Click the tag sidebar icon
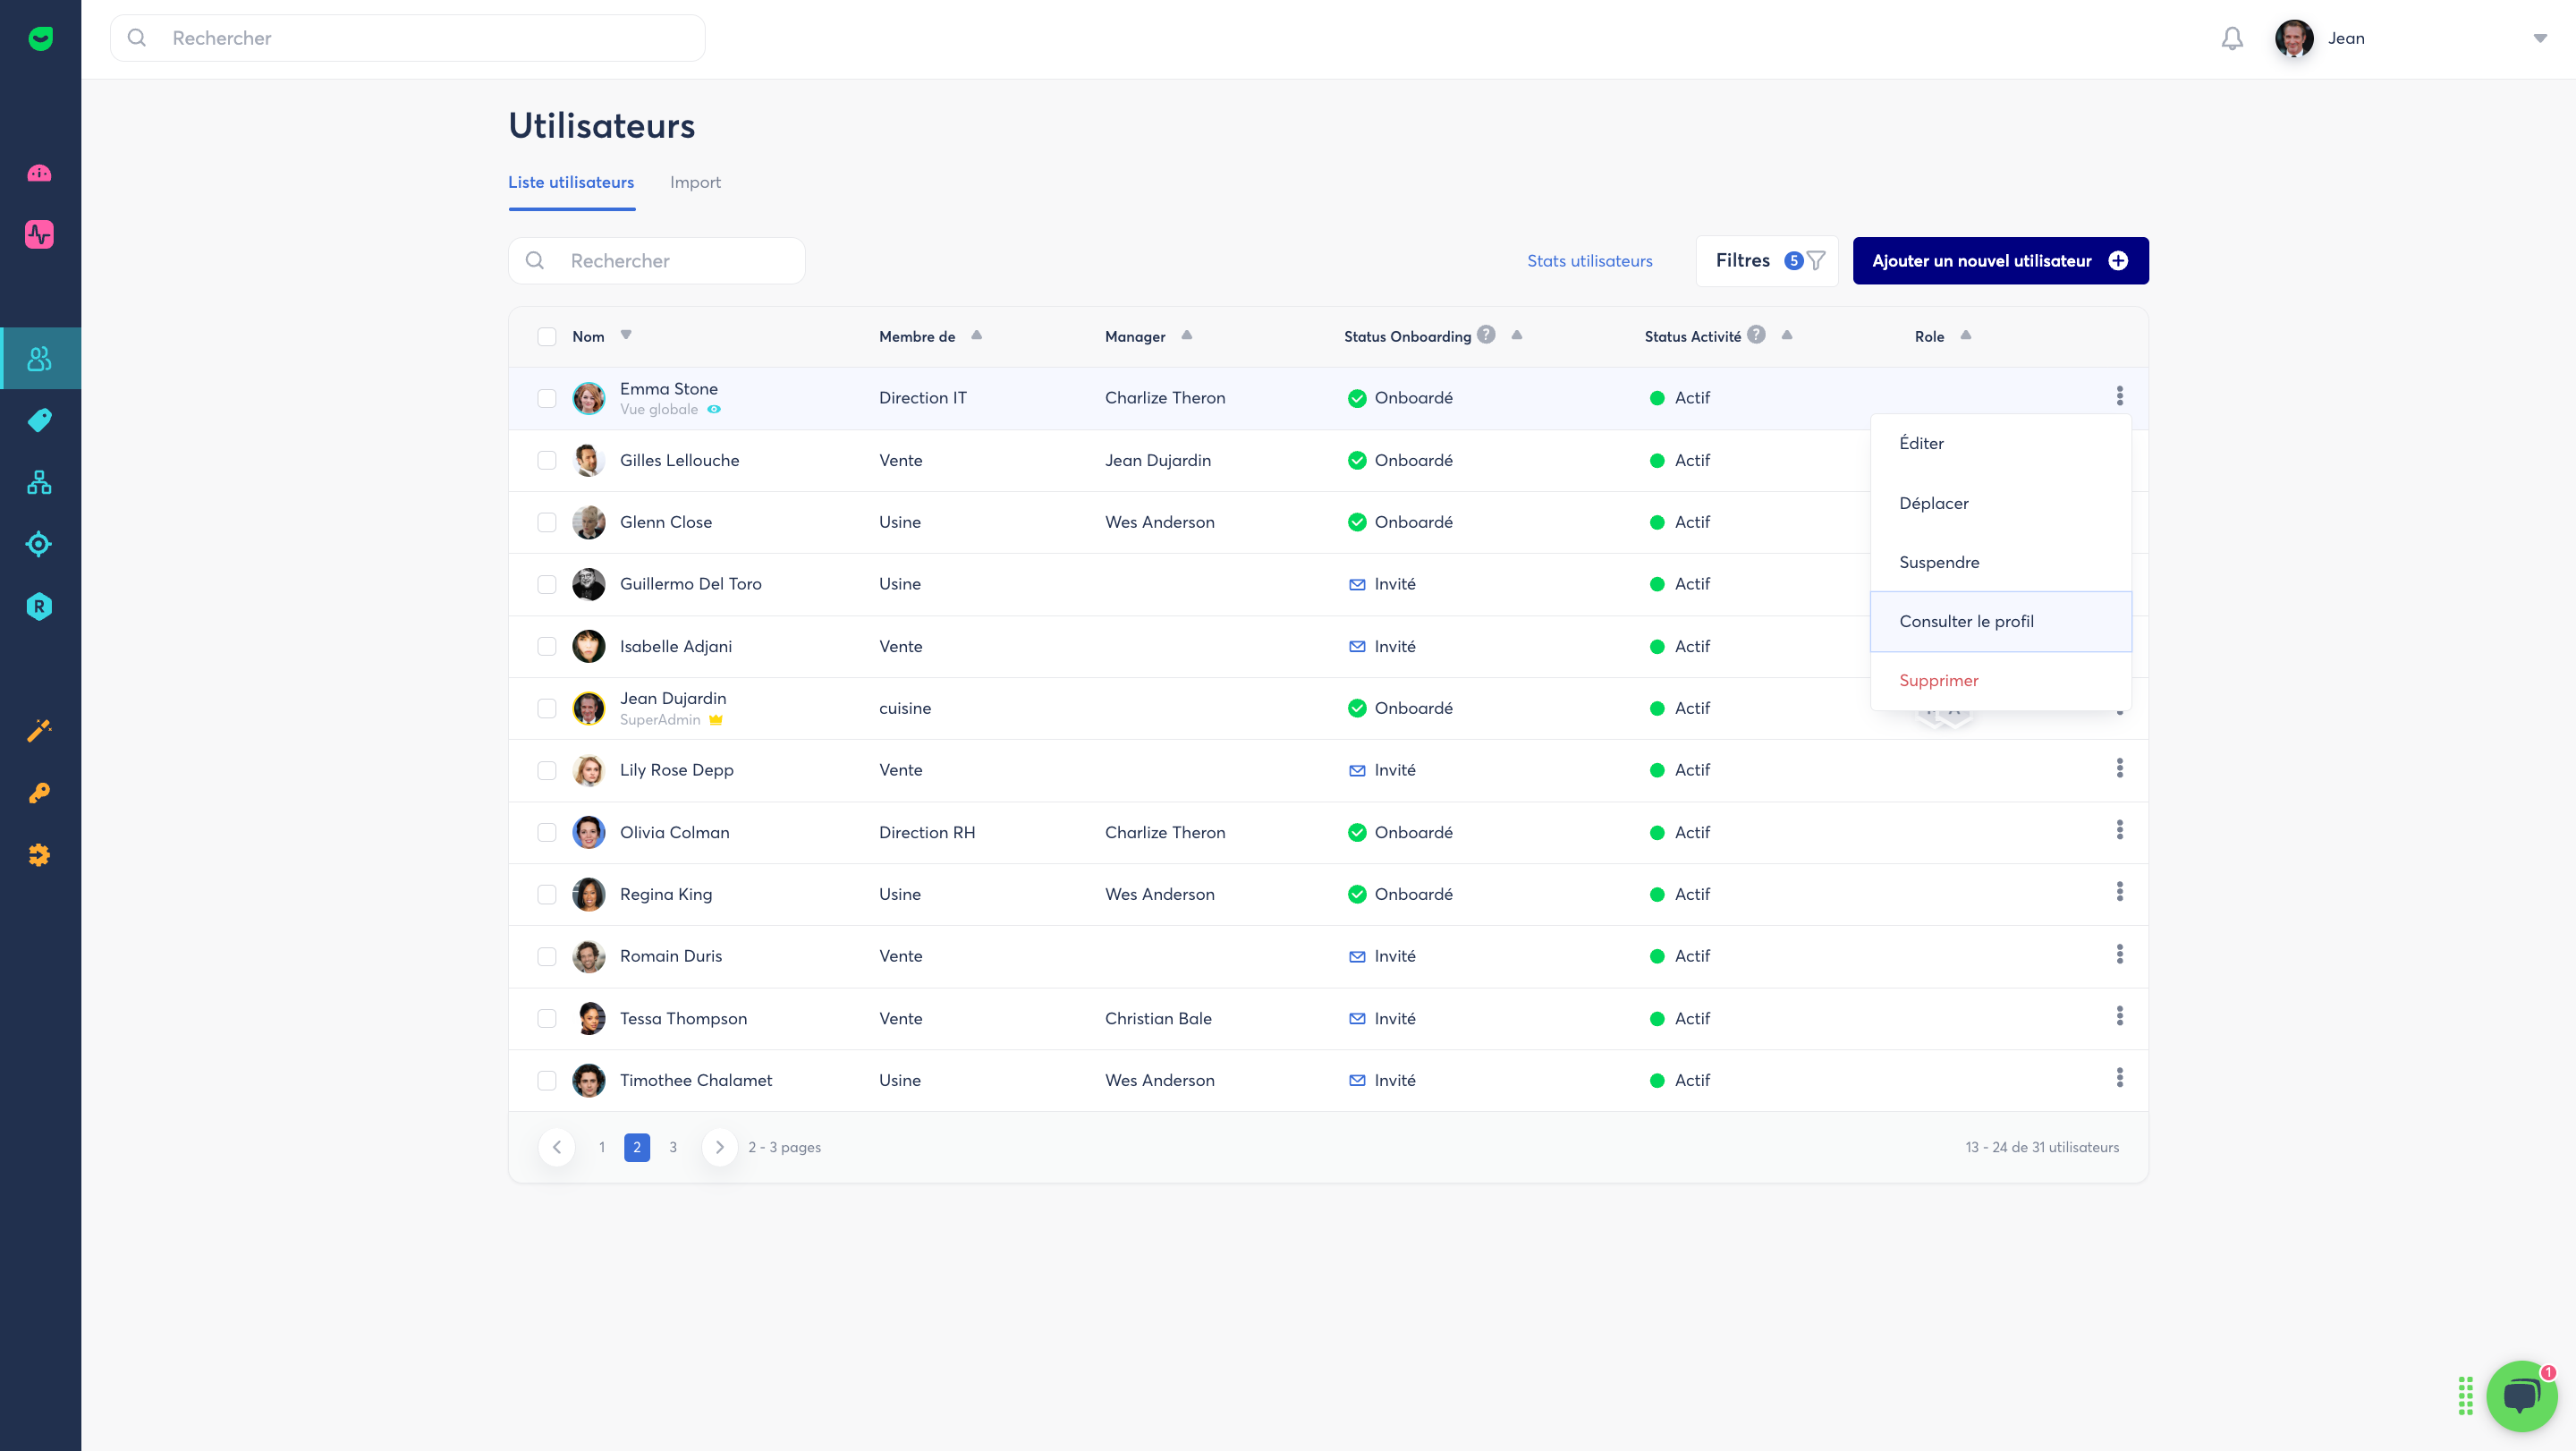This screenshot has height=1451, width=2576. click(x=40, y=420)
